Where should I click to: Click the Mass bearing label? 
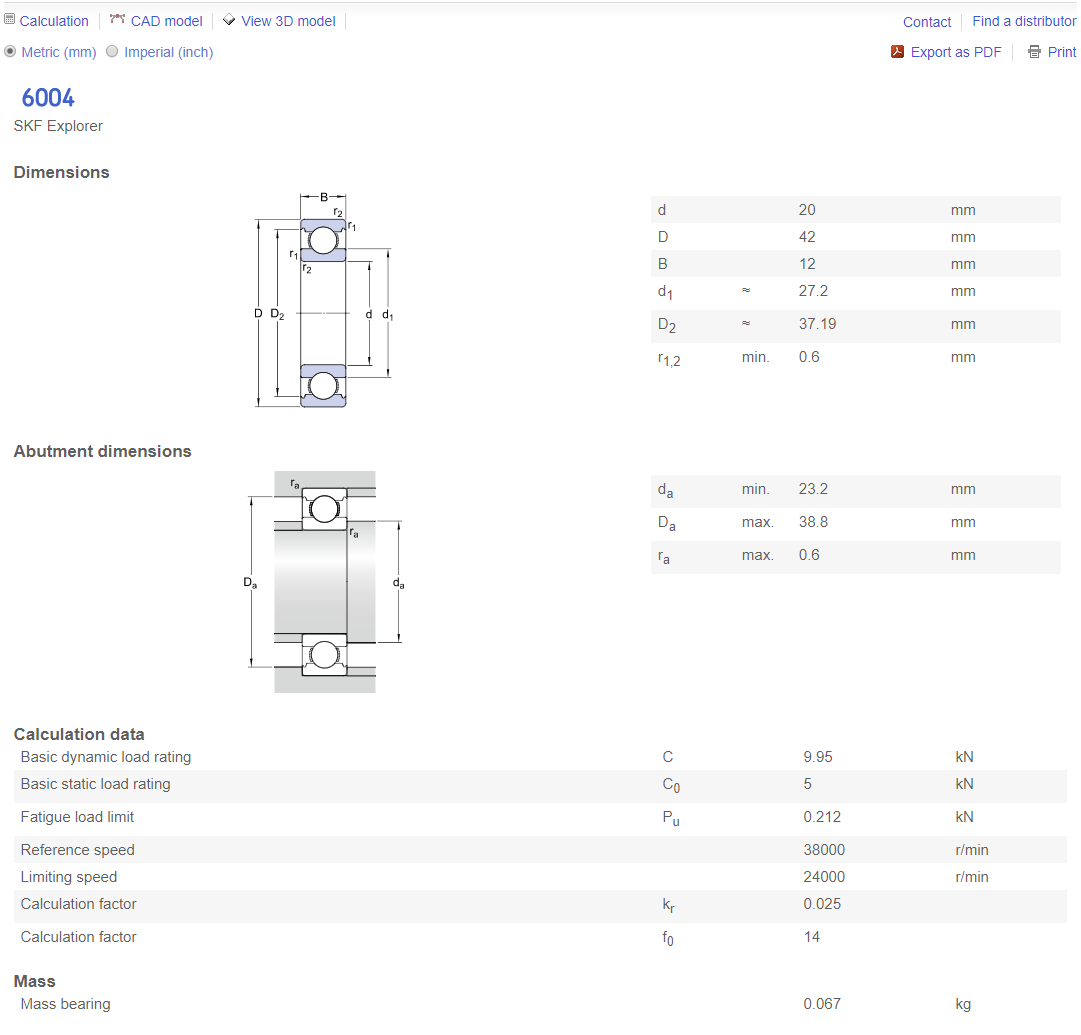click(65, 1005)
